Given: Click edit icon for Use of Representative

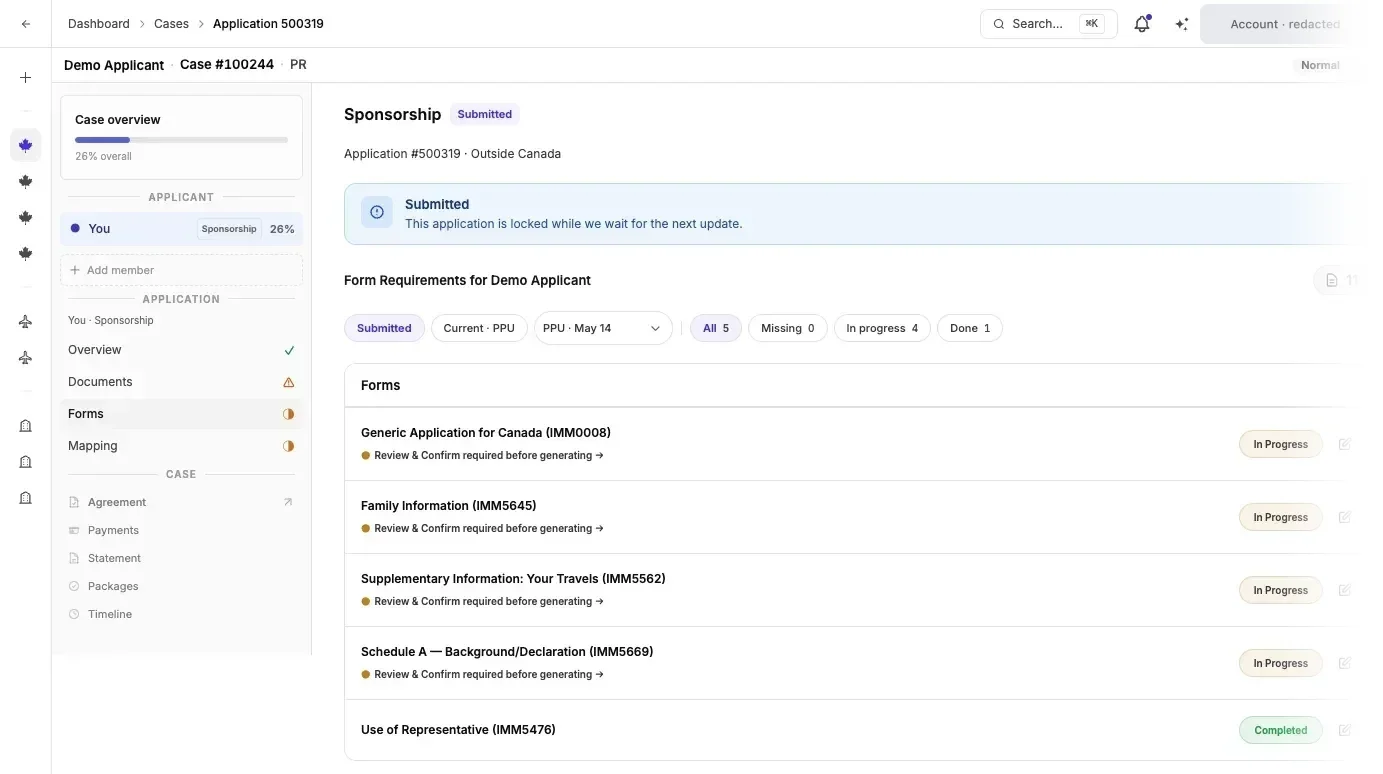Looking at the screenshot, I should point(1344,730).
